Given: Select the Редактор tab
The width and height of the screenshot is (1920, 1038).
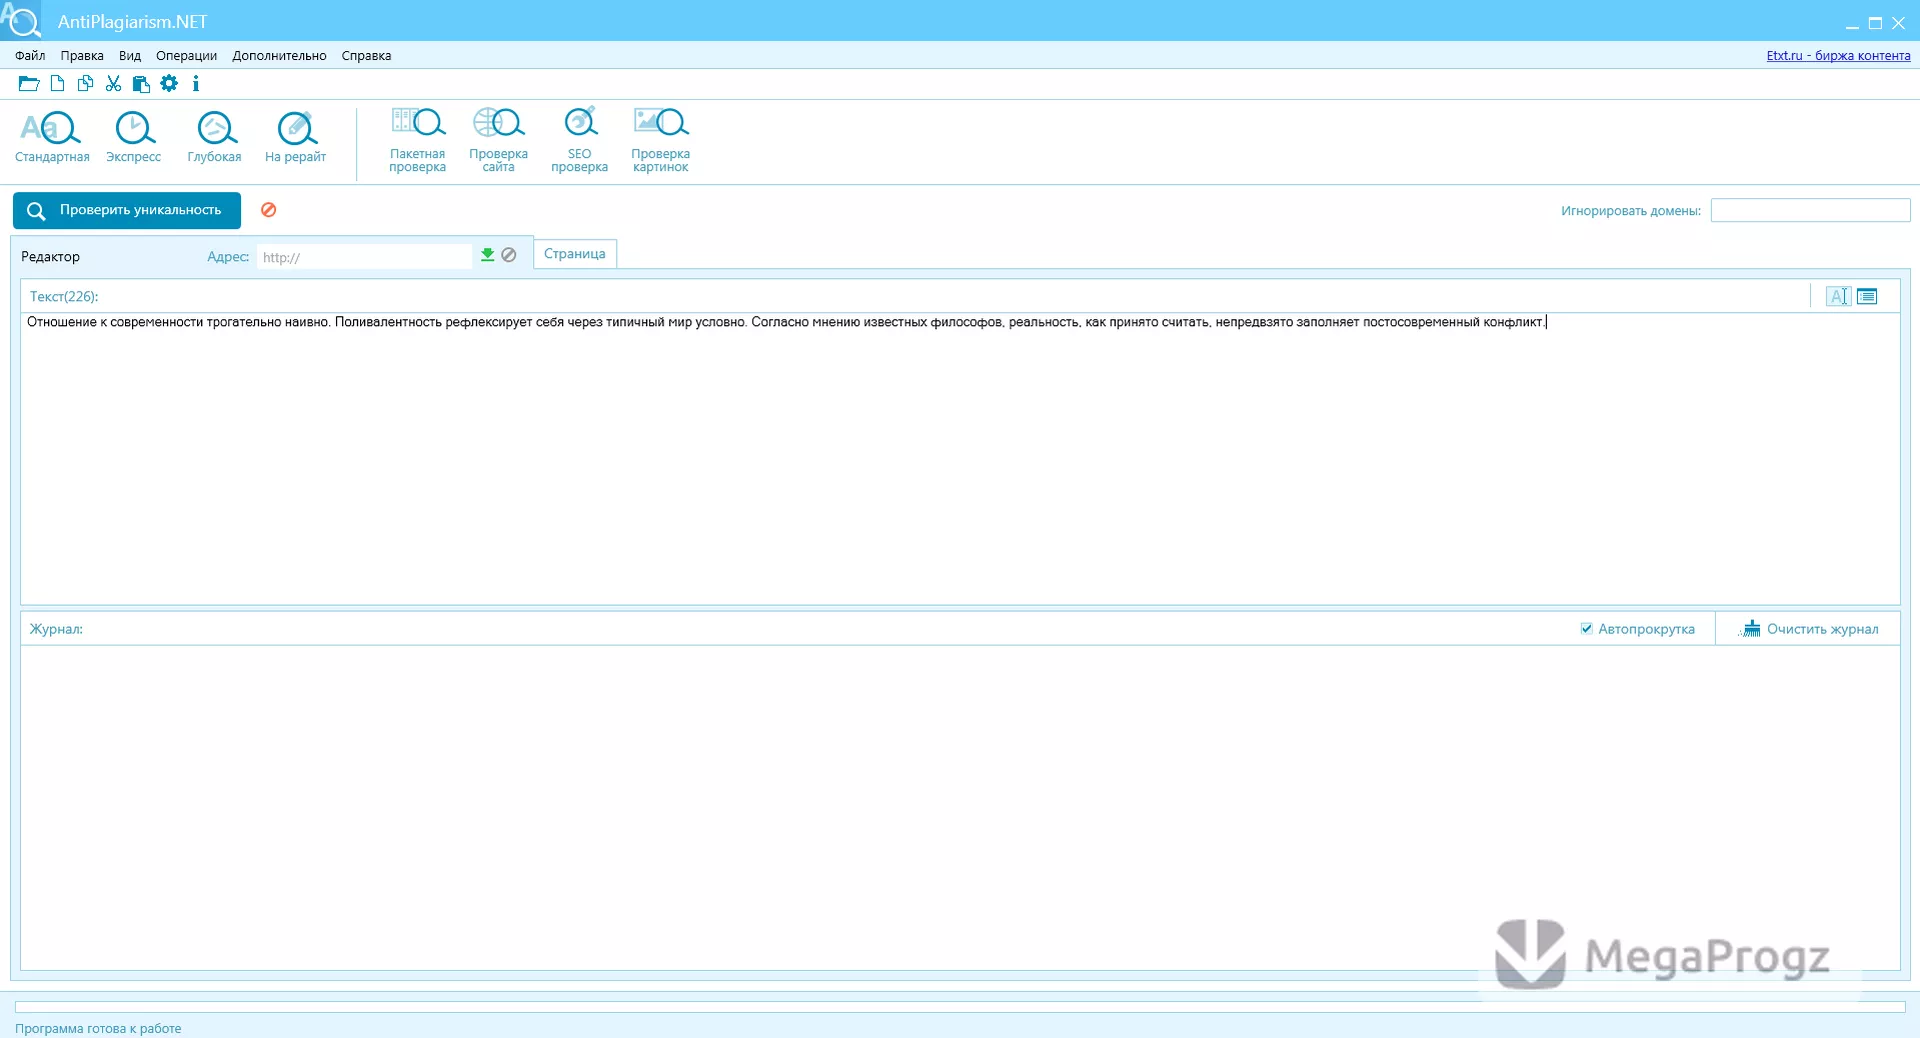Looking at the screenshot, I should tap(50, 257).
